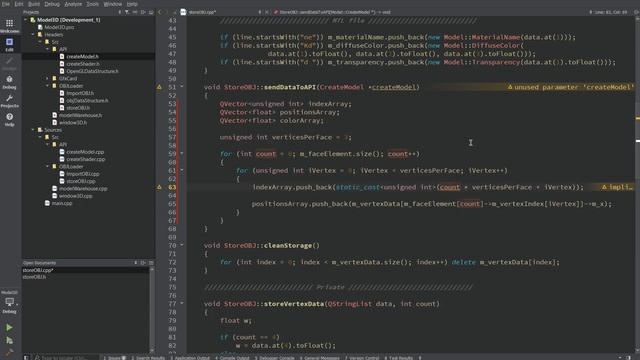
Task: Close the current document storeOBJ.cpp
Action: pyautogui.click(x=267, y=12)
